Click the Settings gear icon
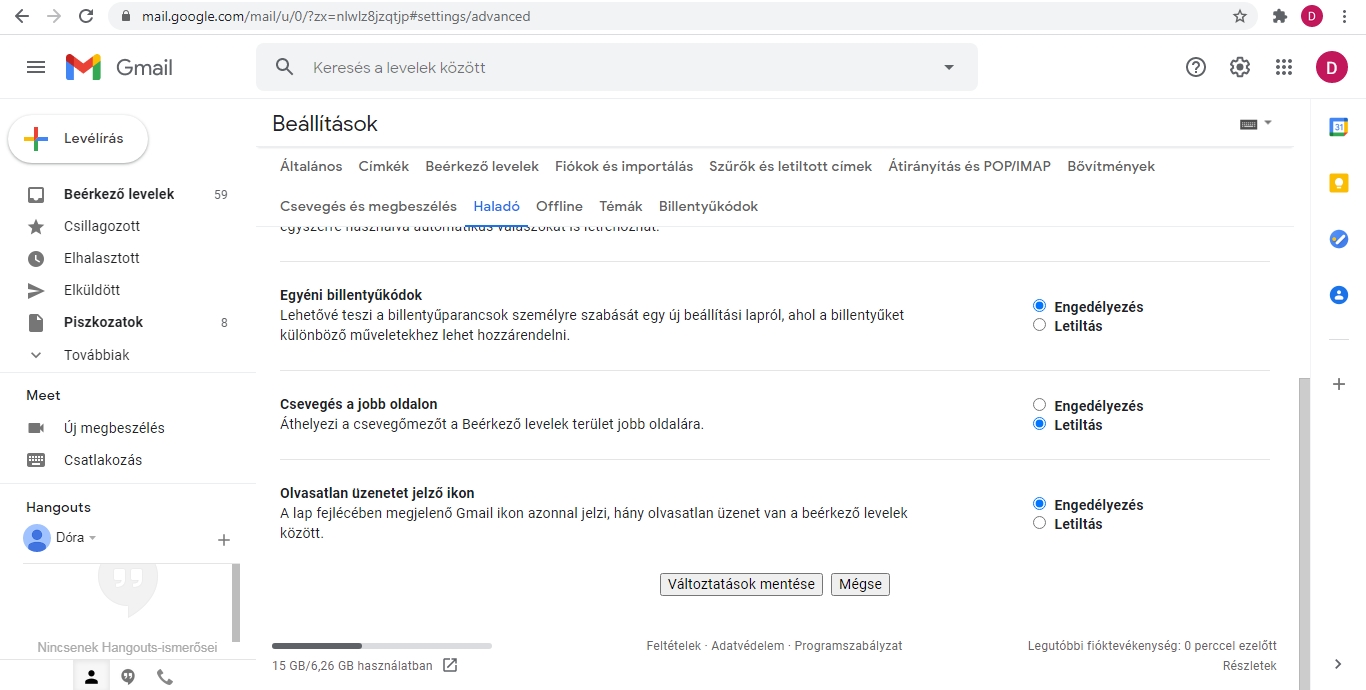This screenshot has height=690, width=1366. (x=1240, y=67)
